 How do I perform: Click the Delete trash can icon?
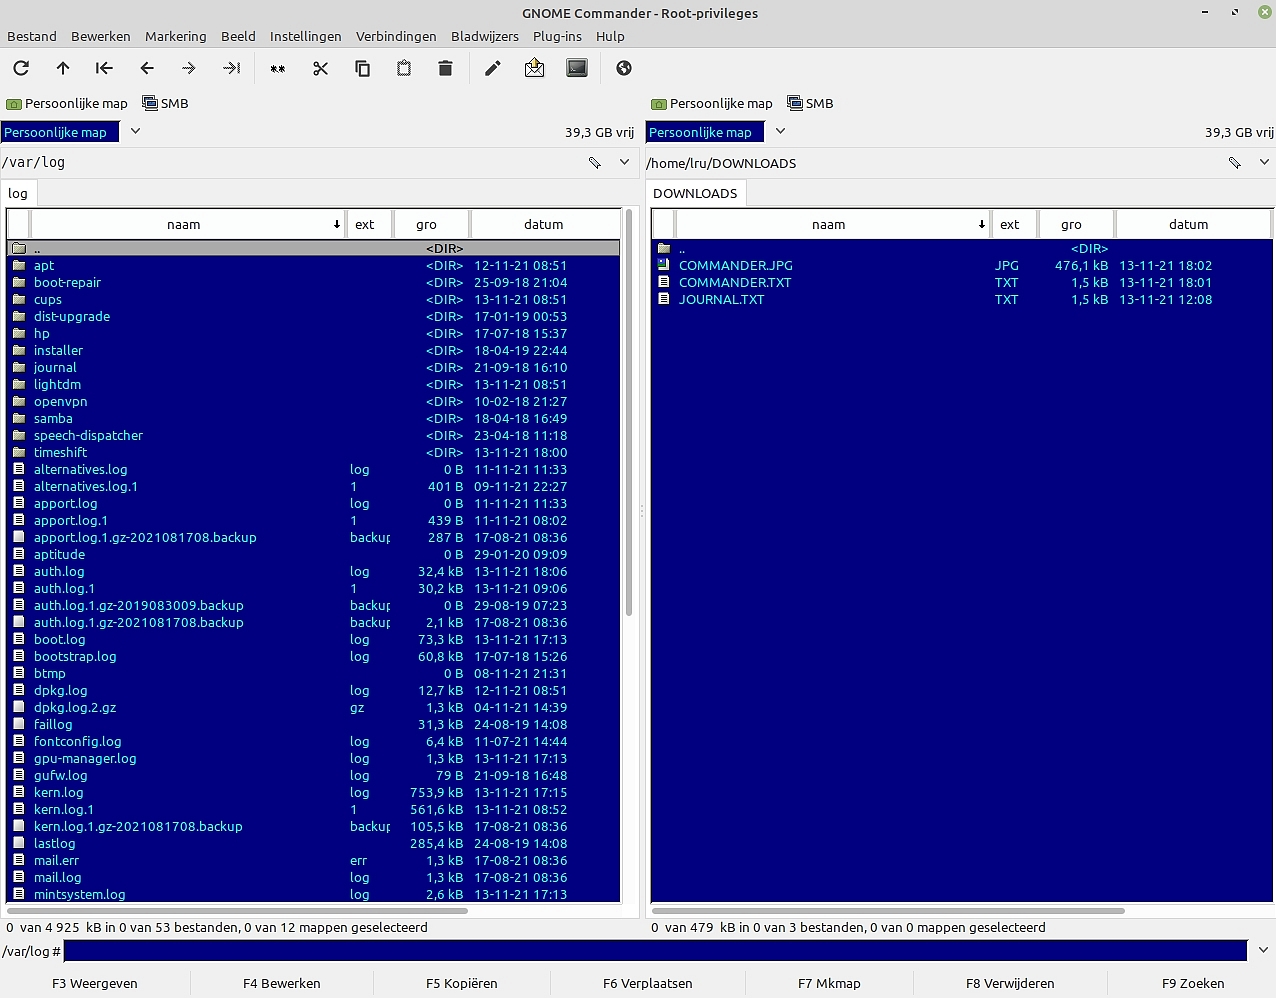click(x=445, y=68)
